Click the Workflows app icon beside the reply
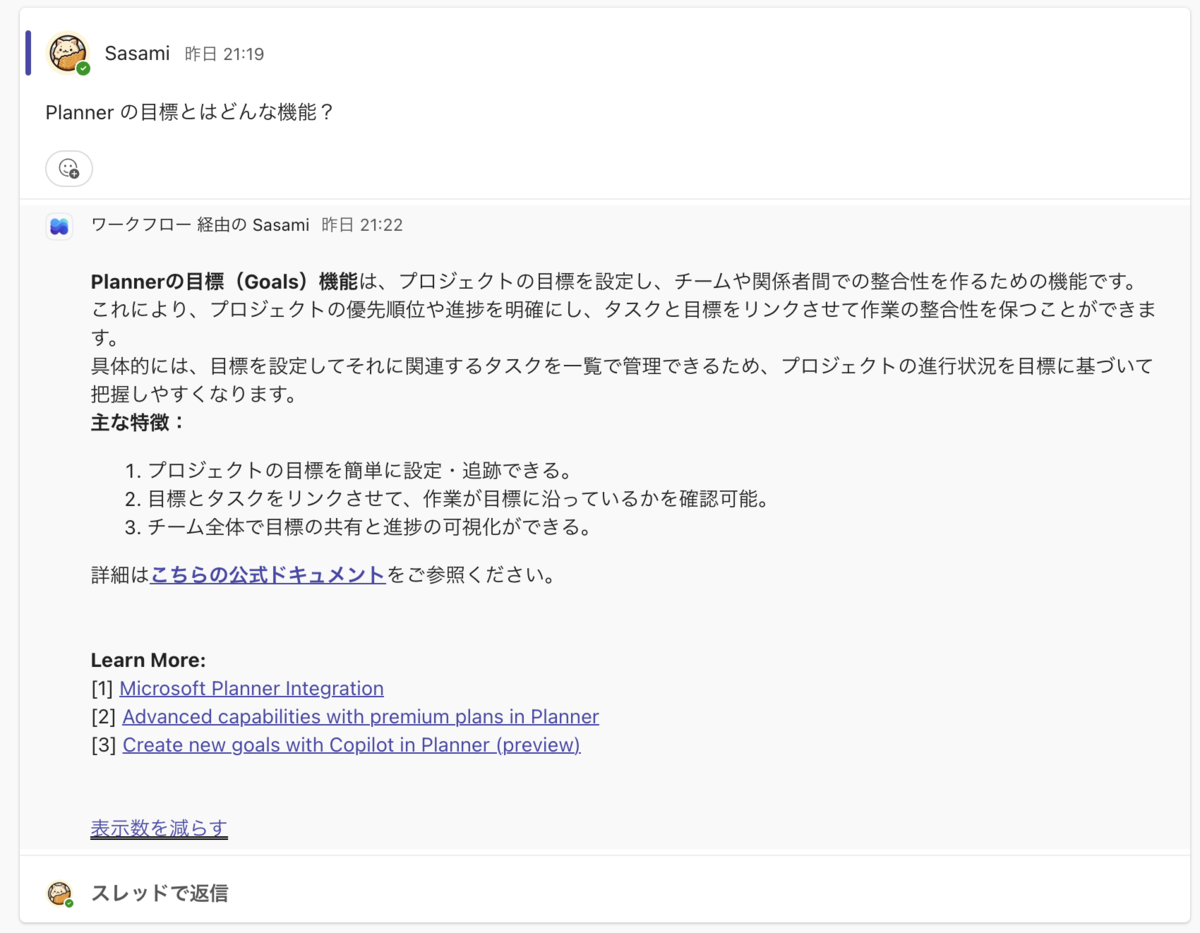 tap(59, 226)
